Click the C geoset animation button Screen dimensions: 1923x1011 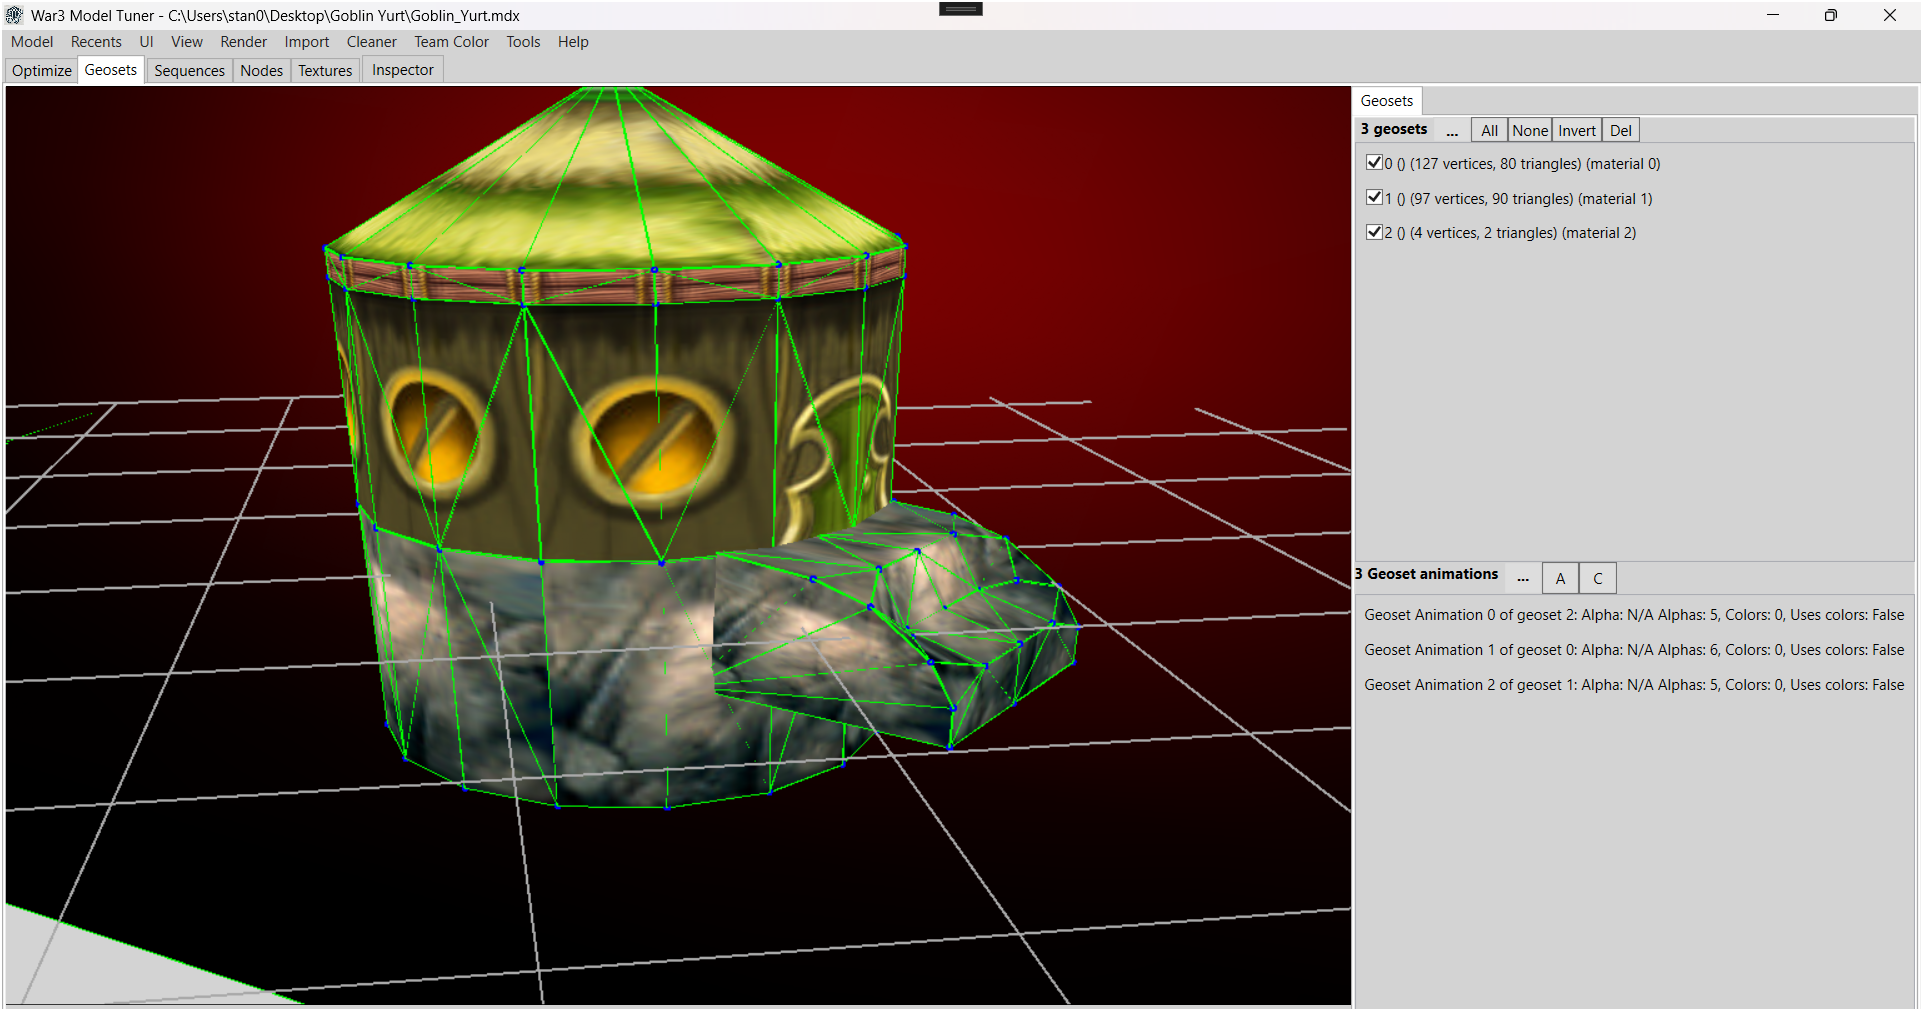tap(1598, 579)
